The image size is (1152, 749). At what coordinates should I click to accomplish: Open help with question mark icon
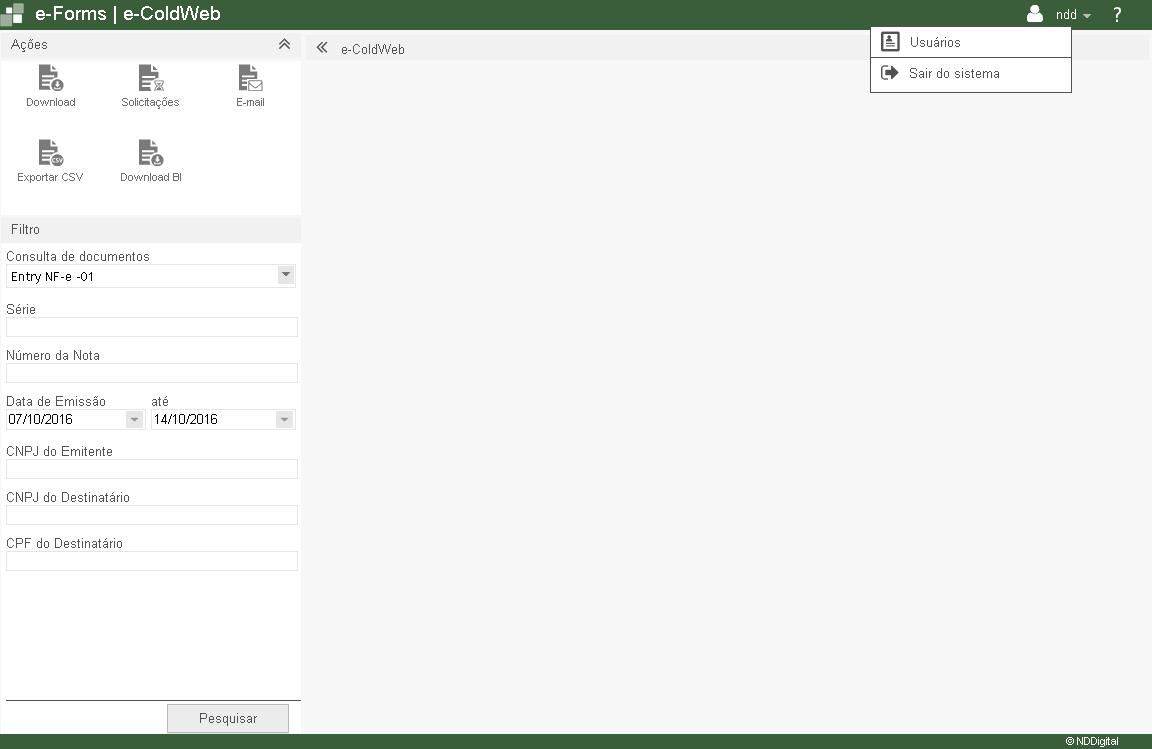(1117, 14)
